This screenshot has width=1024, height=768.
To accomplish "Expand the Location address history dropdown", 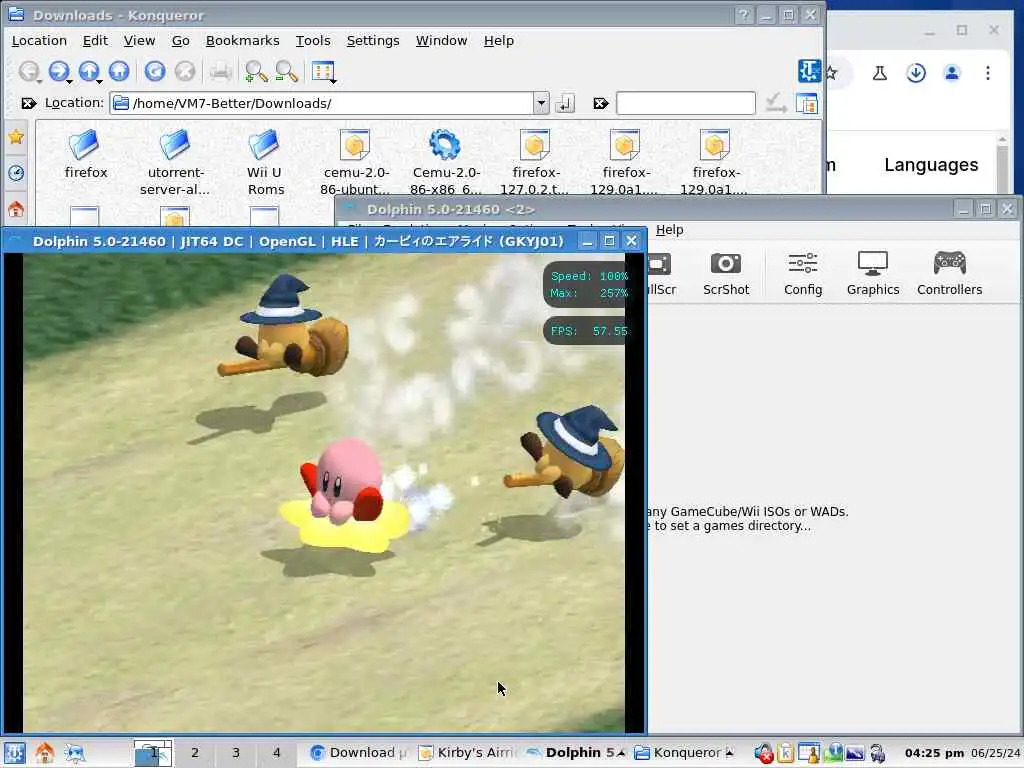I will tap(541, 103).
